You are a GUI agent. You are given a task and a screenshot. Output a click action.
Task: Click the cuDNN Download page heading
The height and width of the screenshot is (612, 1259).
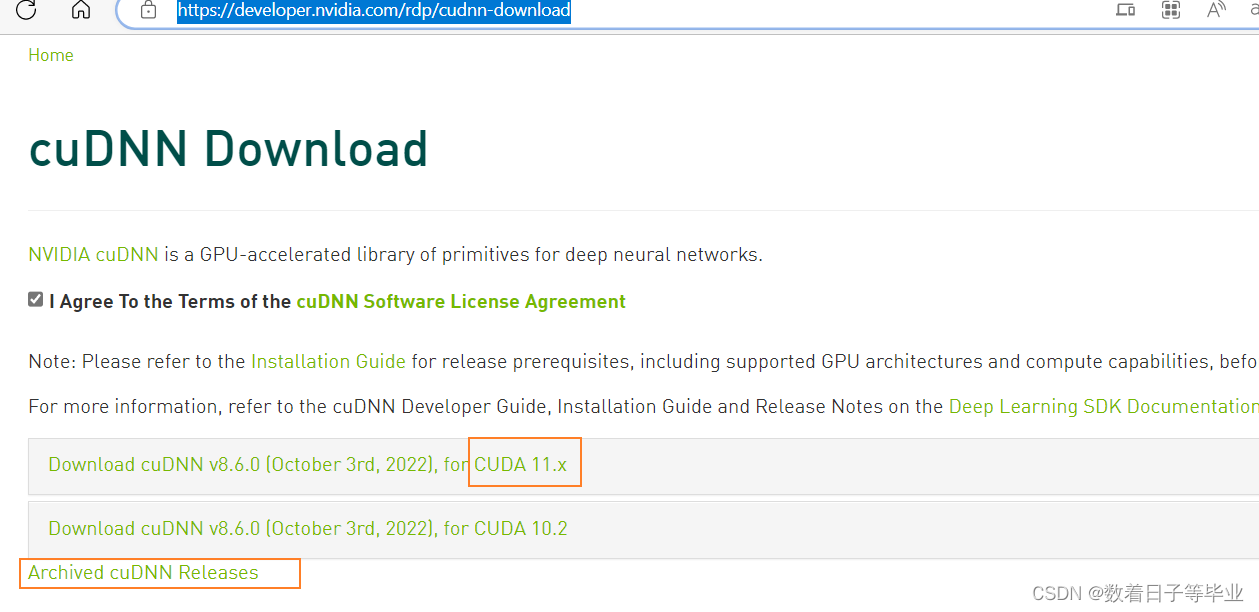[x=229, y=149]
